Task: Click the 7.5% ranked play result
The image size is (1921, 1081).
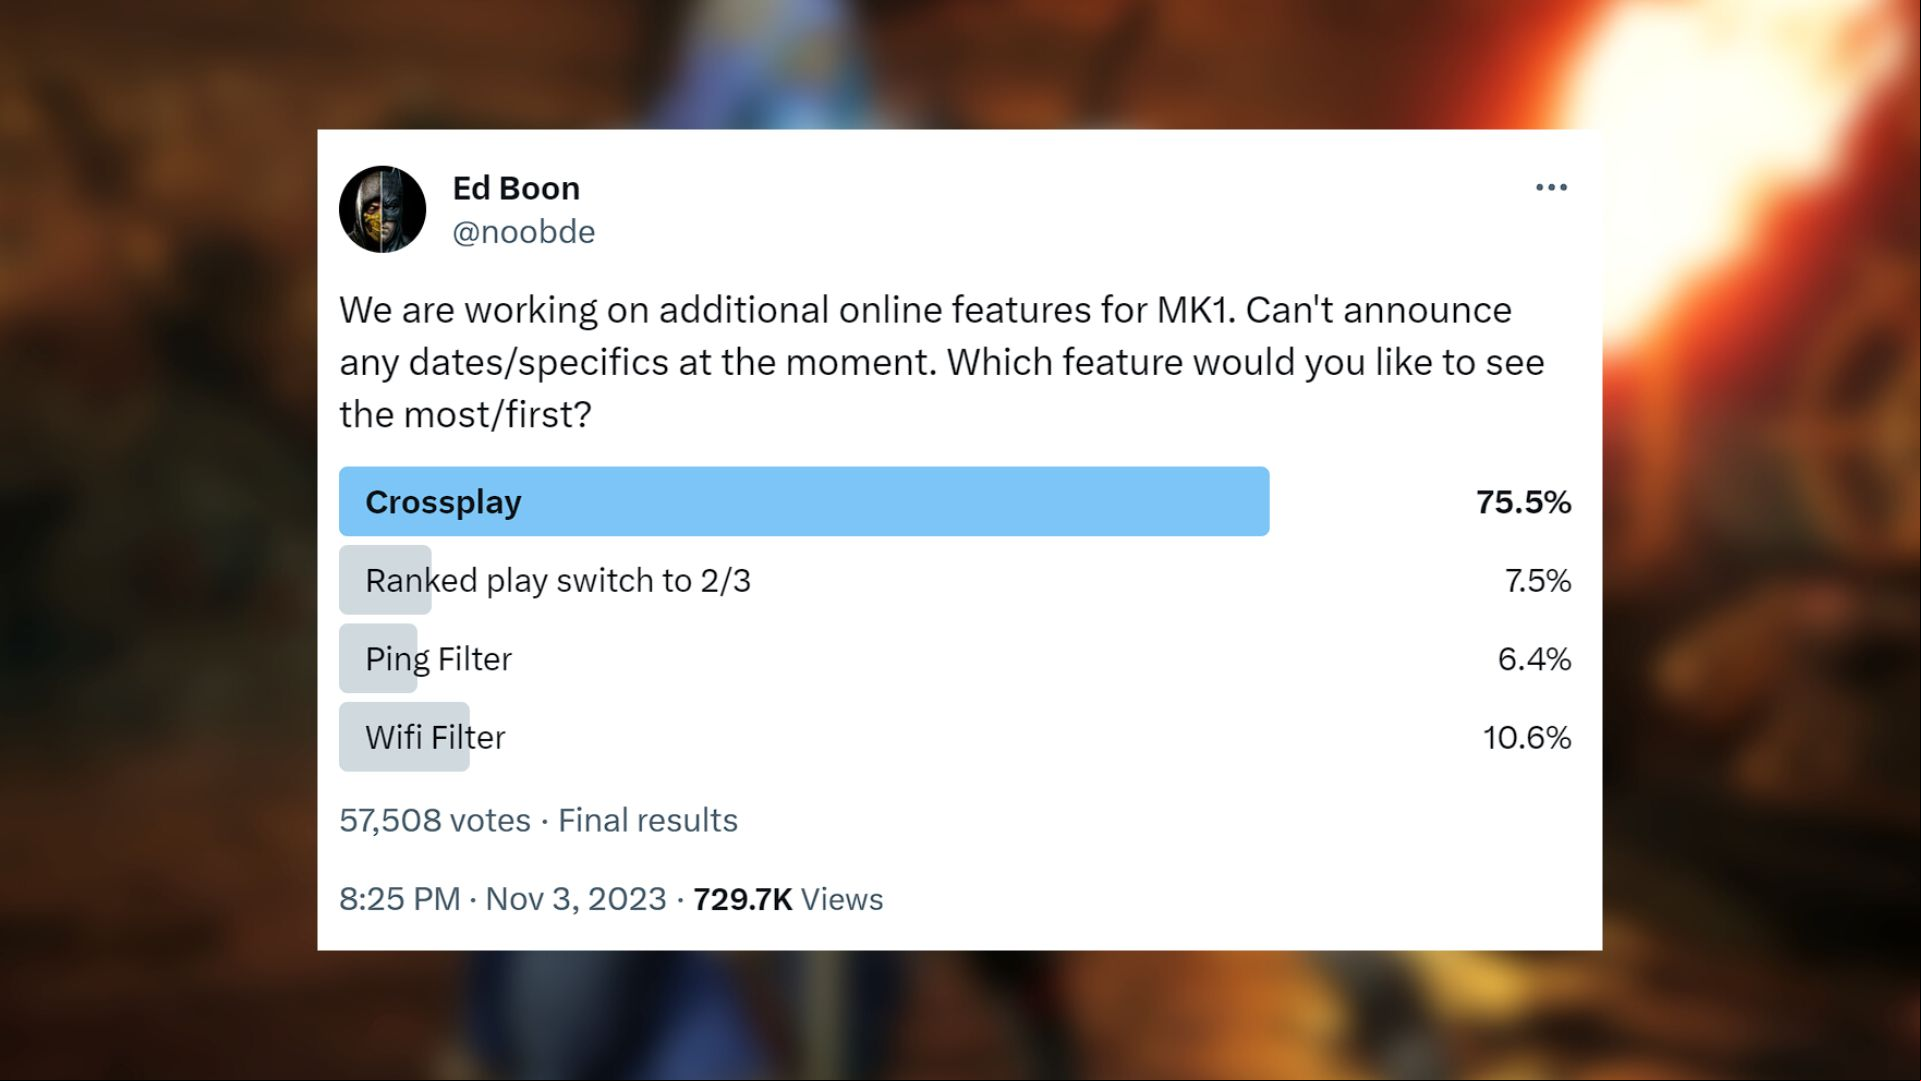Action: click(1537, 580)
